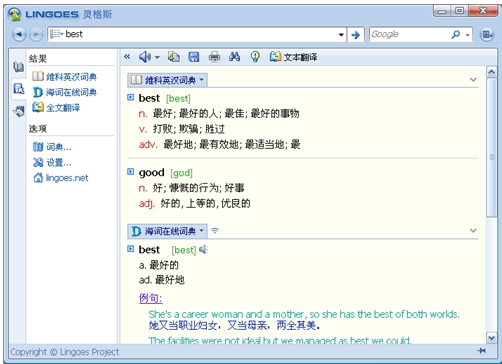Image resolution: width=502 pixels, height=364 pixels.
Task: Click the scrollbar down arrow
Action: click(x=491, y=338)
